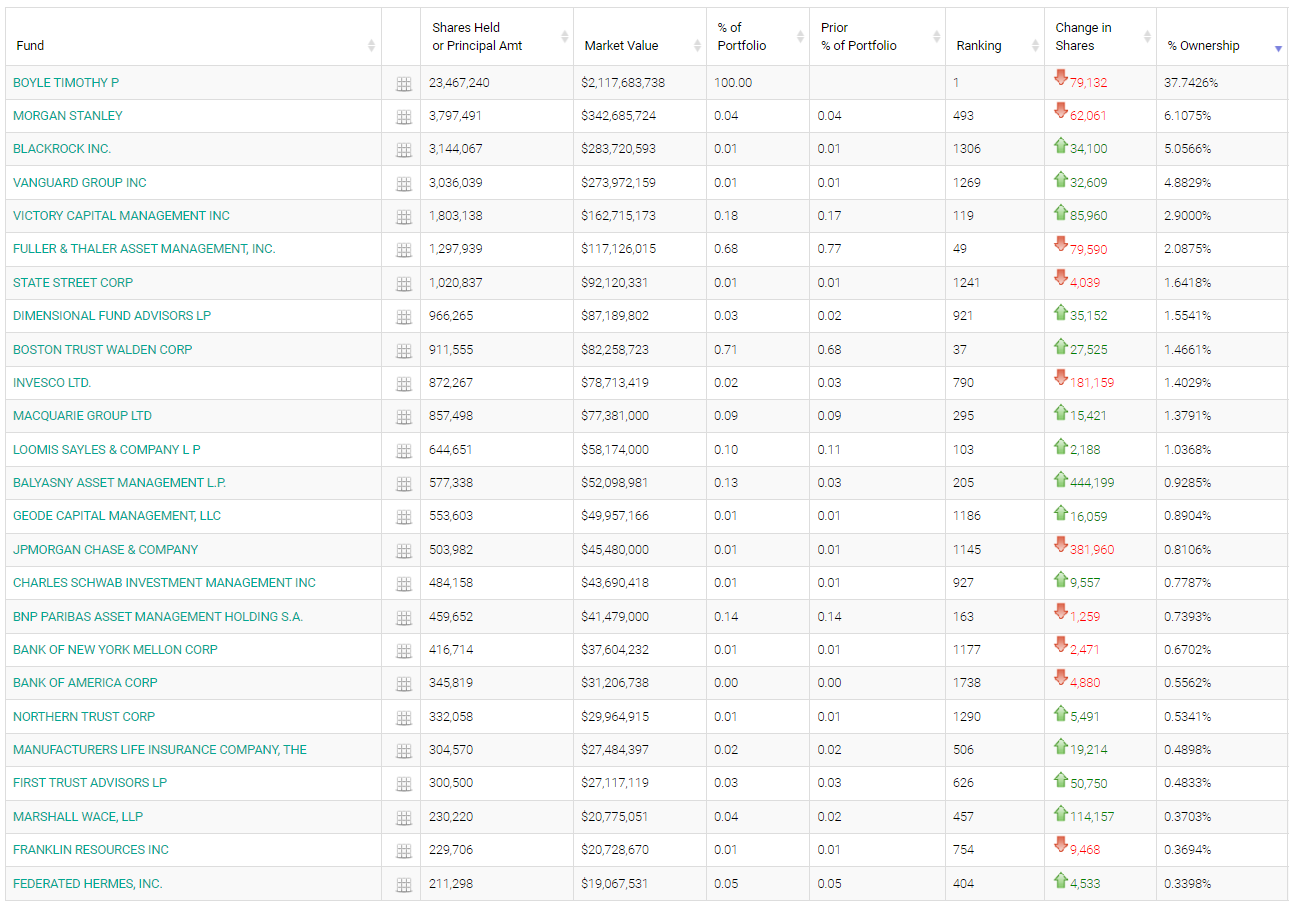Open FEDERATED HERMES, INC. fund link
This screenshot has height=902, width=1289.
88,883
